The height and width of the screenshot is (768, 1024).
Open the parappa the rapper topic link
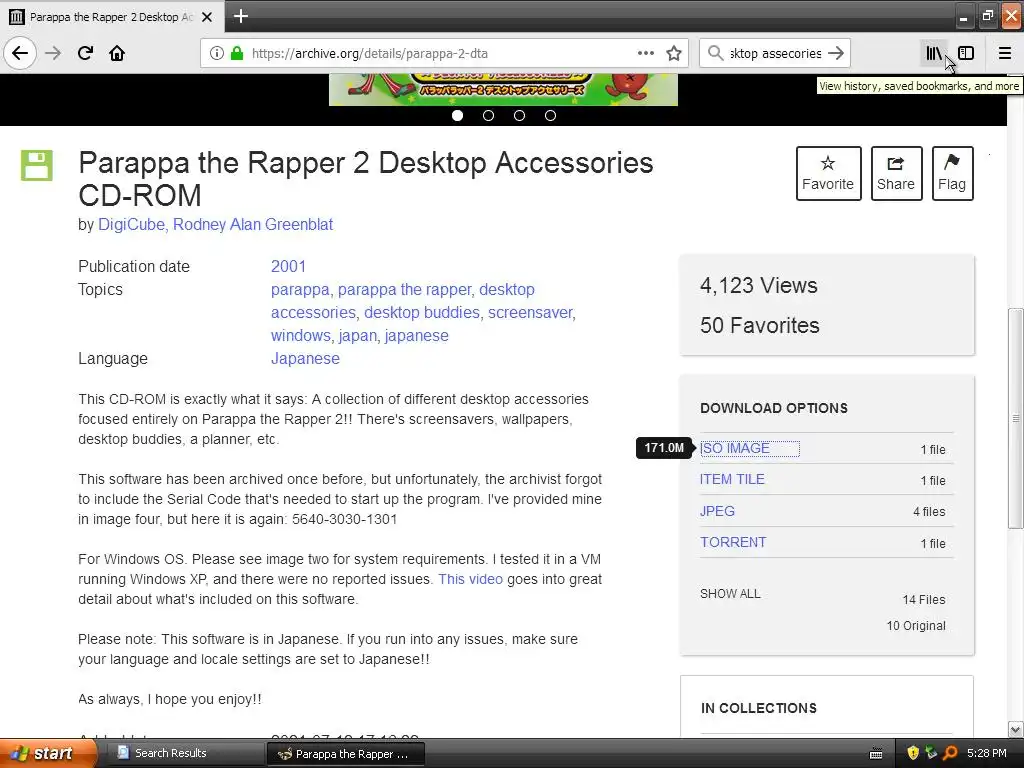click(404, 289)
